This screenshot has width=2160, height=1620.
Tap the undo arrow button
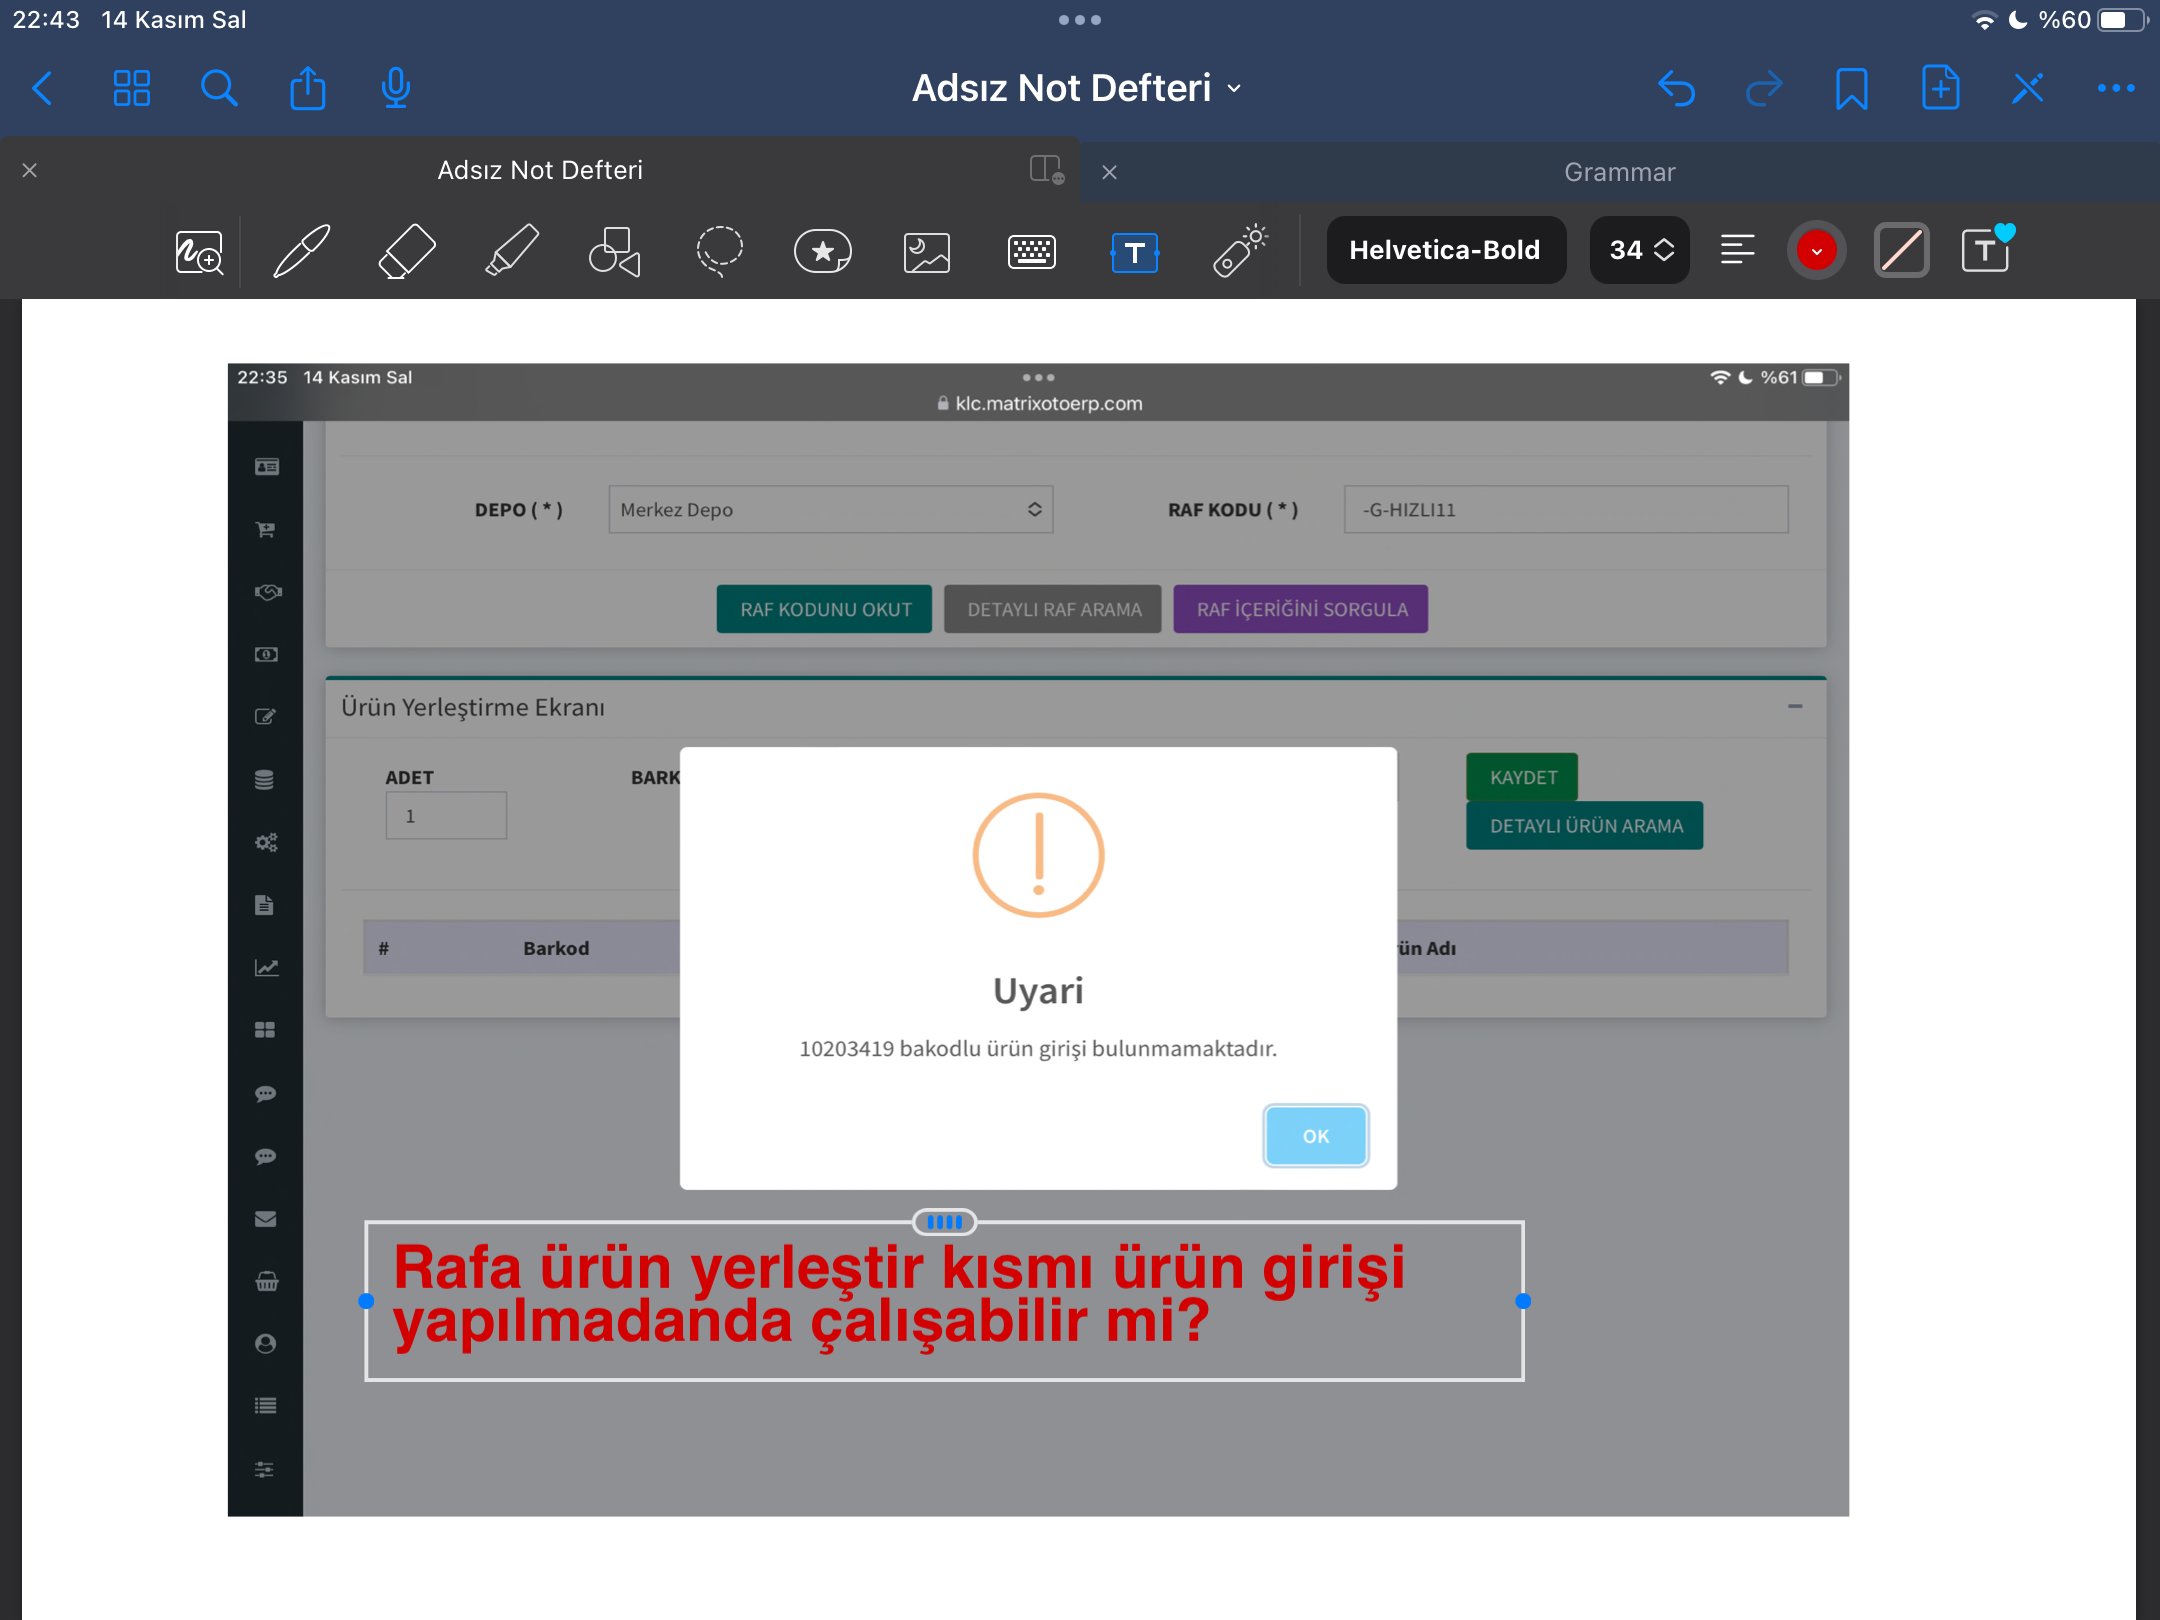[1676, 88]
